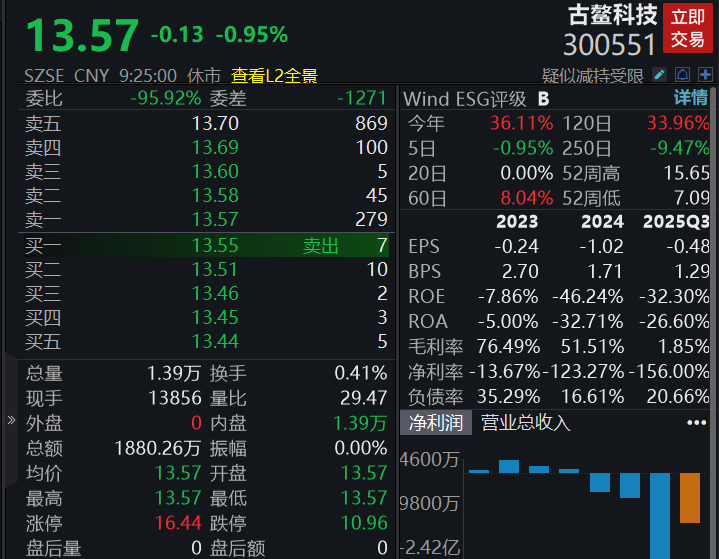This screenshot has width=719, height=559.
Task: Click the stock name 古鳌科技
Action: (x=613, y=15)
